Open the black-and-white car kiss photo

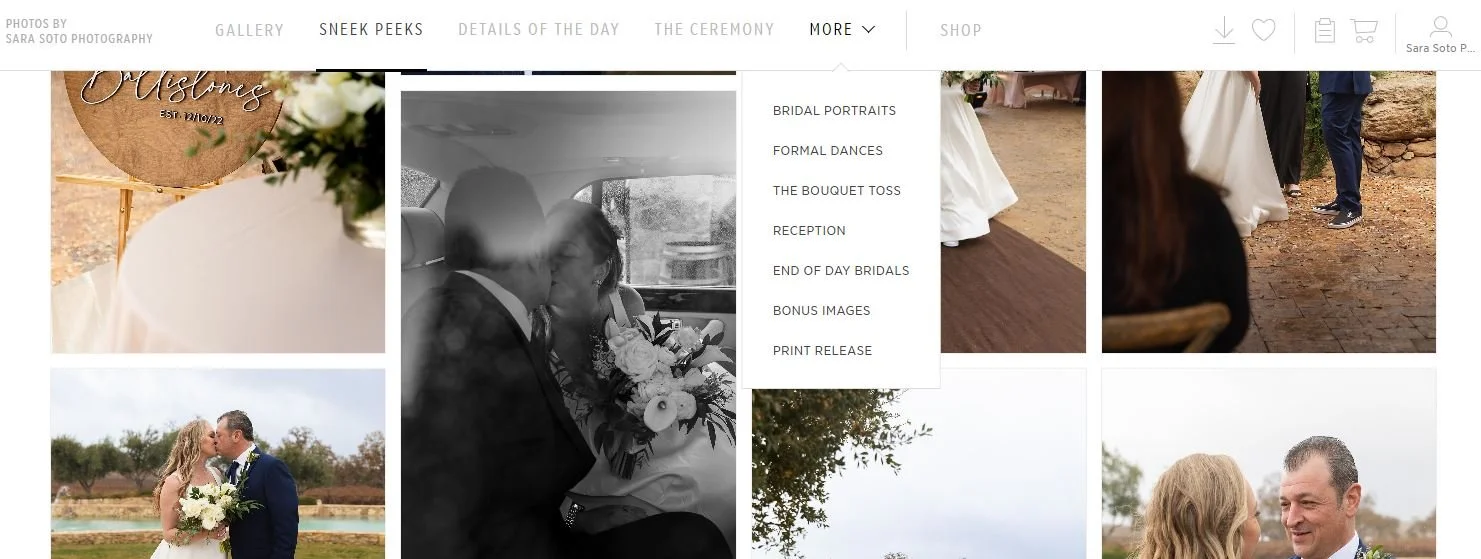pyautogui.click(x=568, y=325)
